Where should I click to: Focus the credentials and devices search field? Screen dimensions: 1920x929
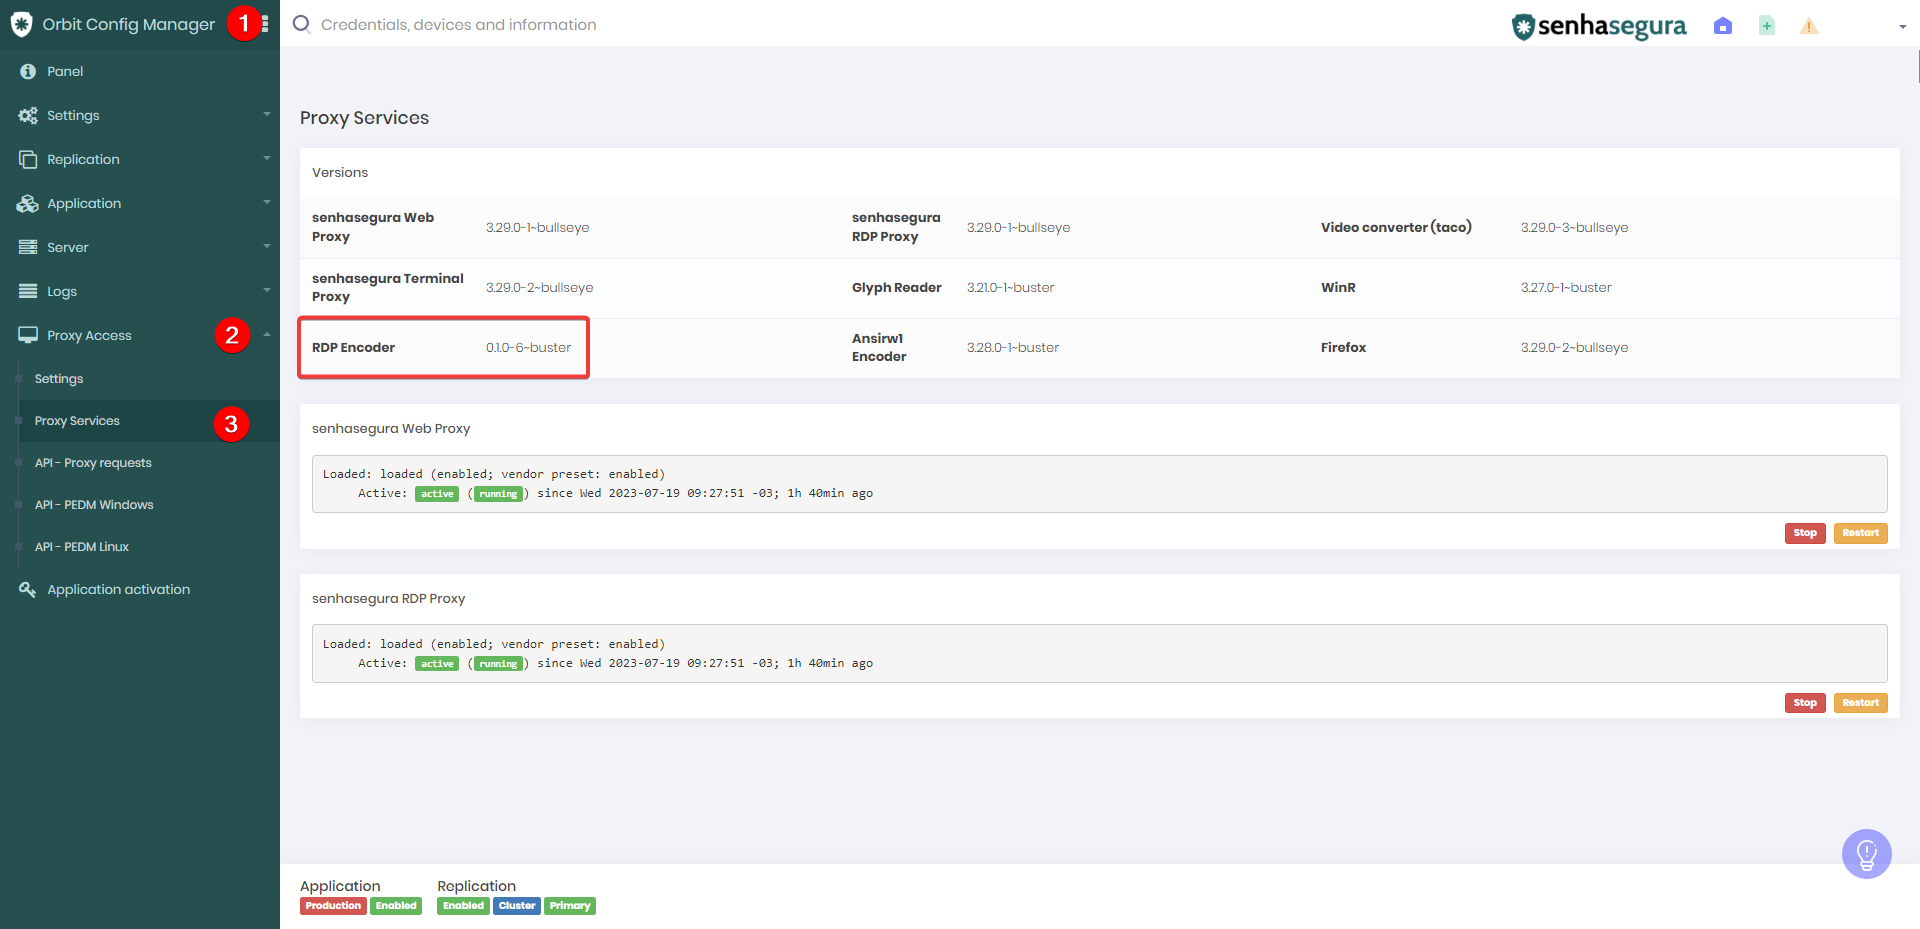click(458, 24)
